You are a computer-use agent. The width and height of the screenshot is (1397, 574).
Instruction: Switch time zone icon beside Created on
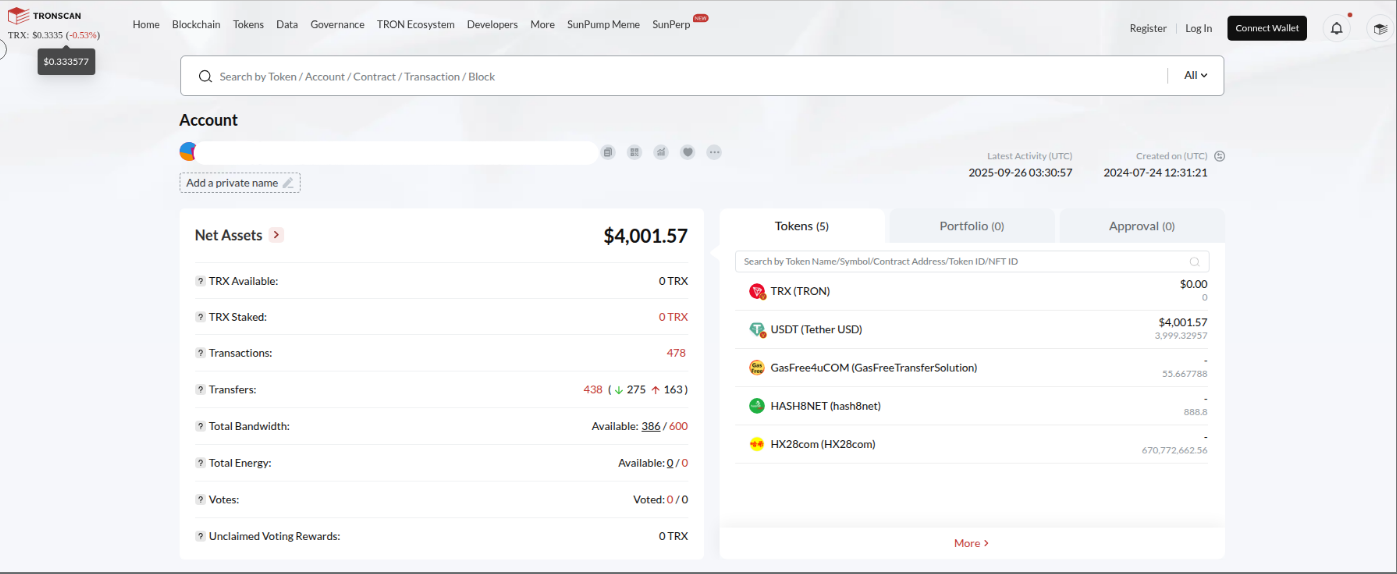(x=1219, y=156)
